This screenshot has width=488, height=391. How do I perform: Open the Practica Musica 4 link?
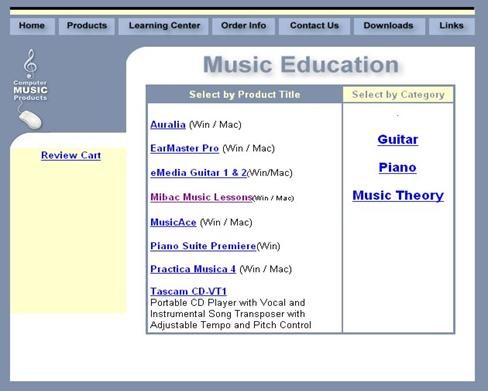pyautogui.click(x=193, y=269)
